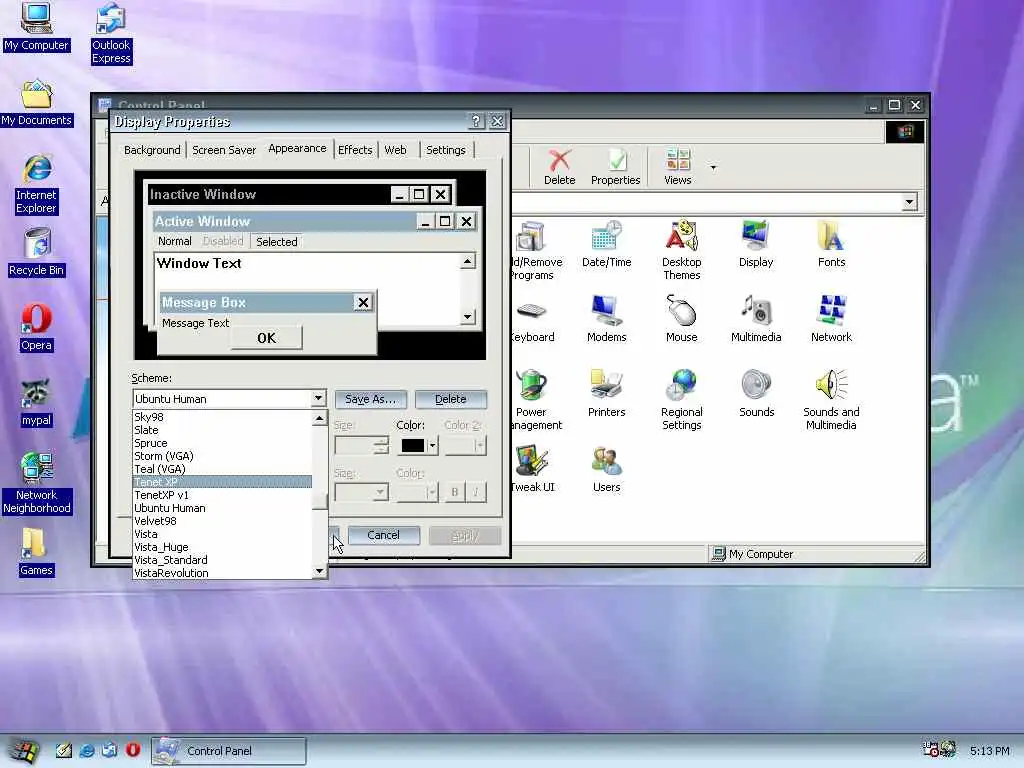This screenshot has width=1024, height=768.
Task: Open Tweak UI in Control Panel
Action: (x=533, y=470)
